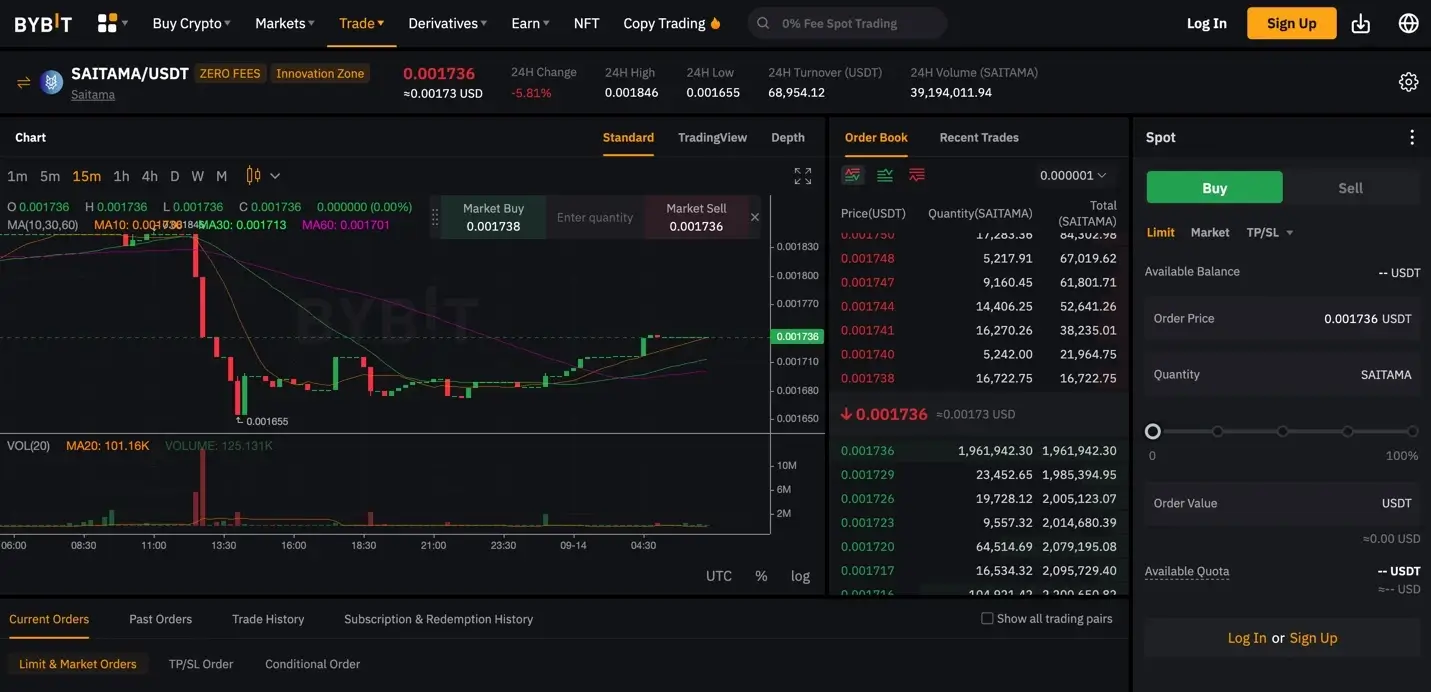Open Past Orders tab
Screen dimensions: 1431x692
[x=160, y=619]
